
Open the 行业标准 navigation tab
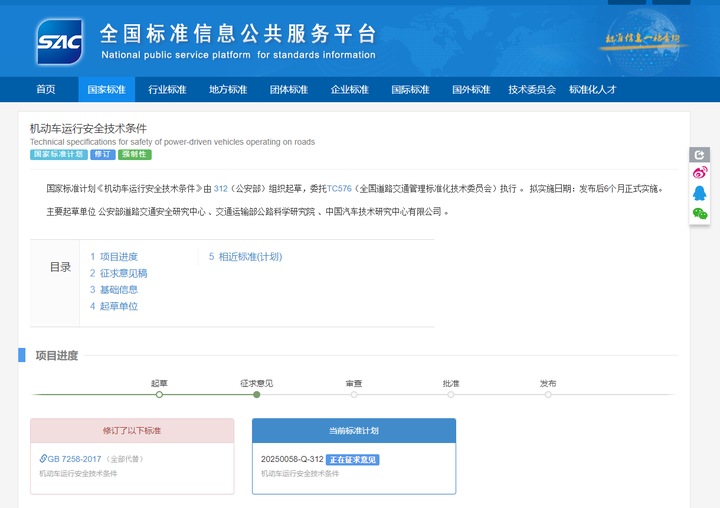(167, 90)
